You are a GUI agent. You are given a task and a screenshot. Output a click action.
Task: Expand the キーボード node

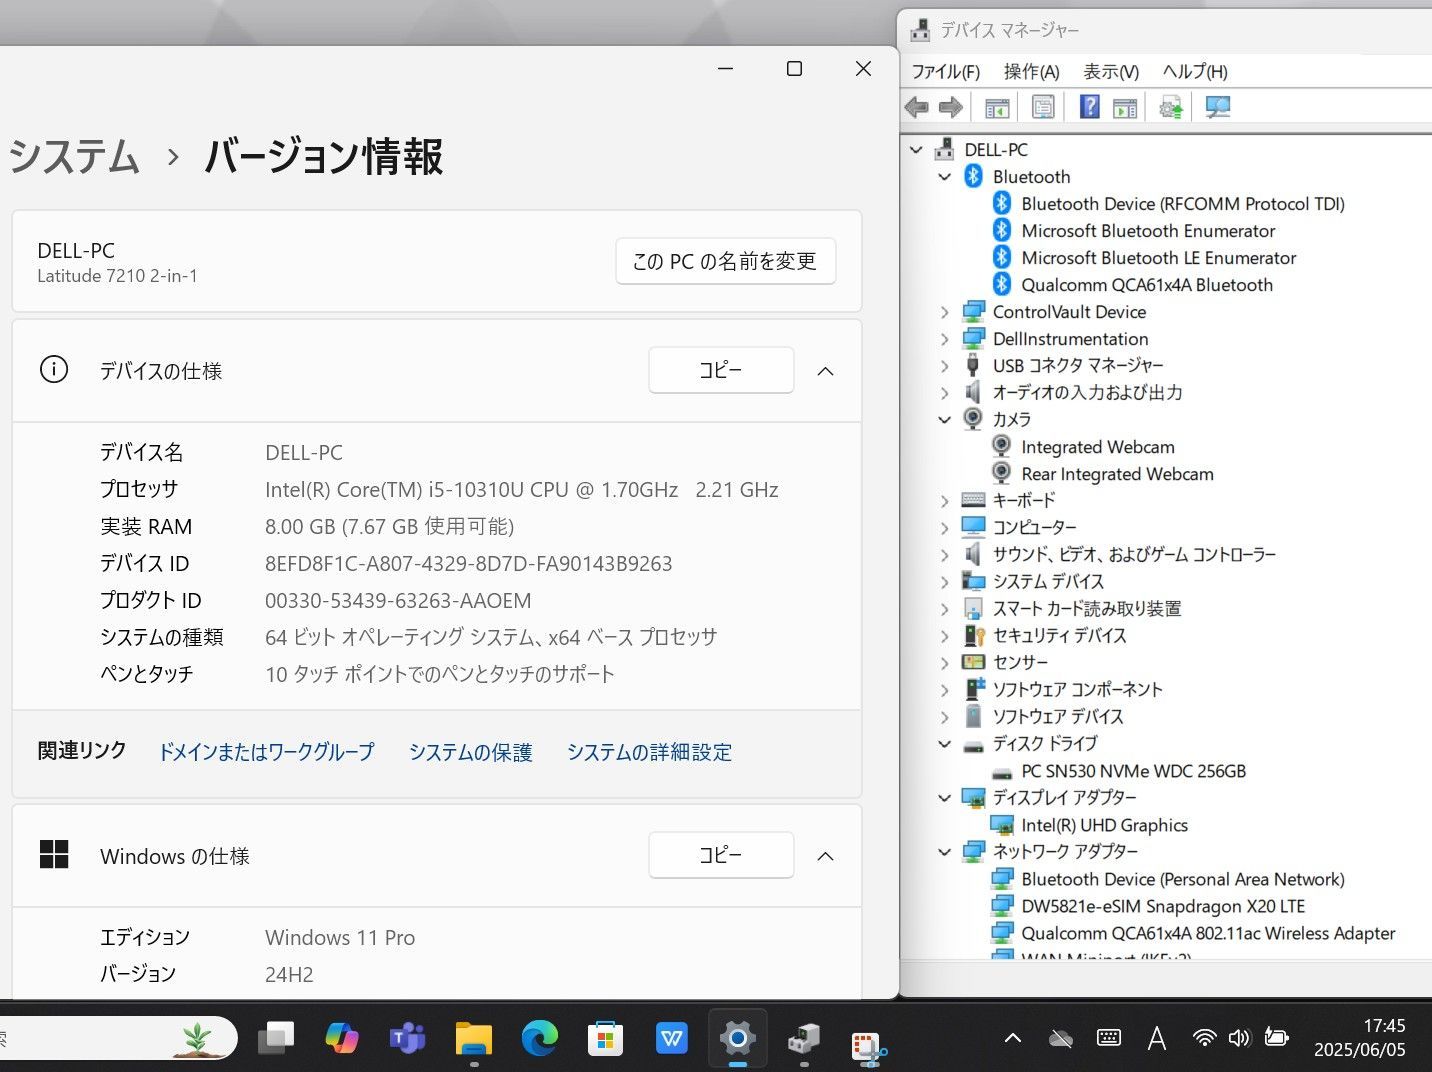click(944, 500)
